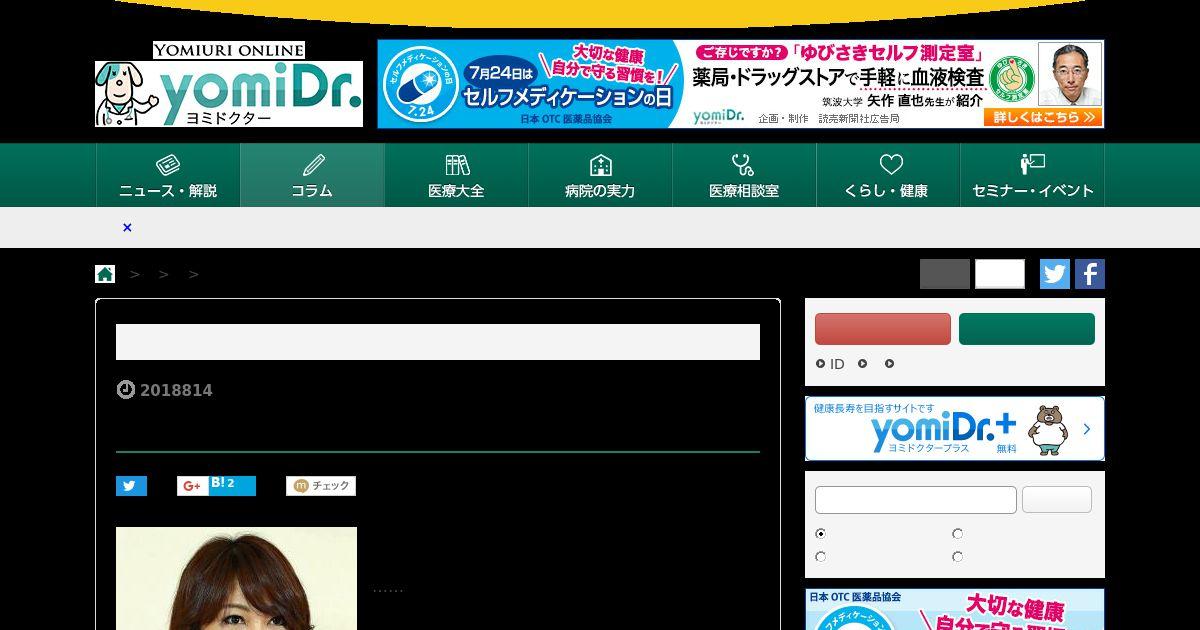Open the くらし・健康 tab
The image size is (1200, 630).
point(888,175)
